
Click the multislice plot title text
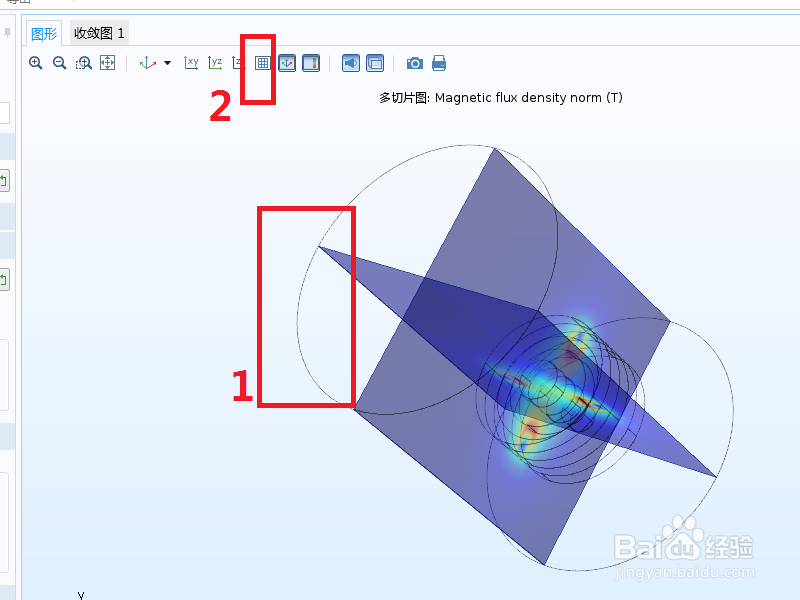501,97
